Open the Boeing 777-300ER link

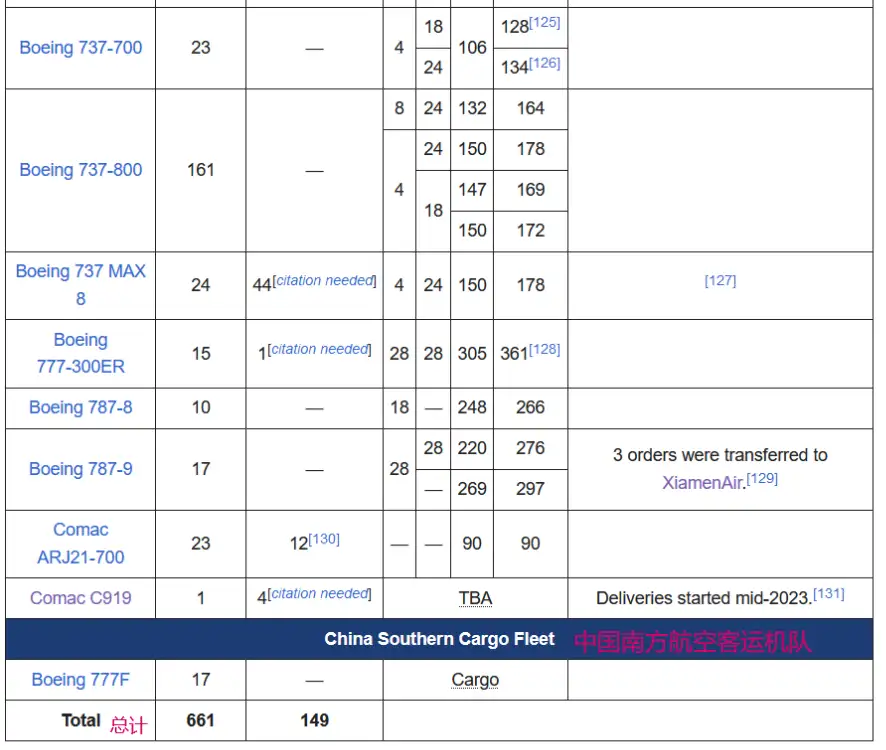81,353
